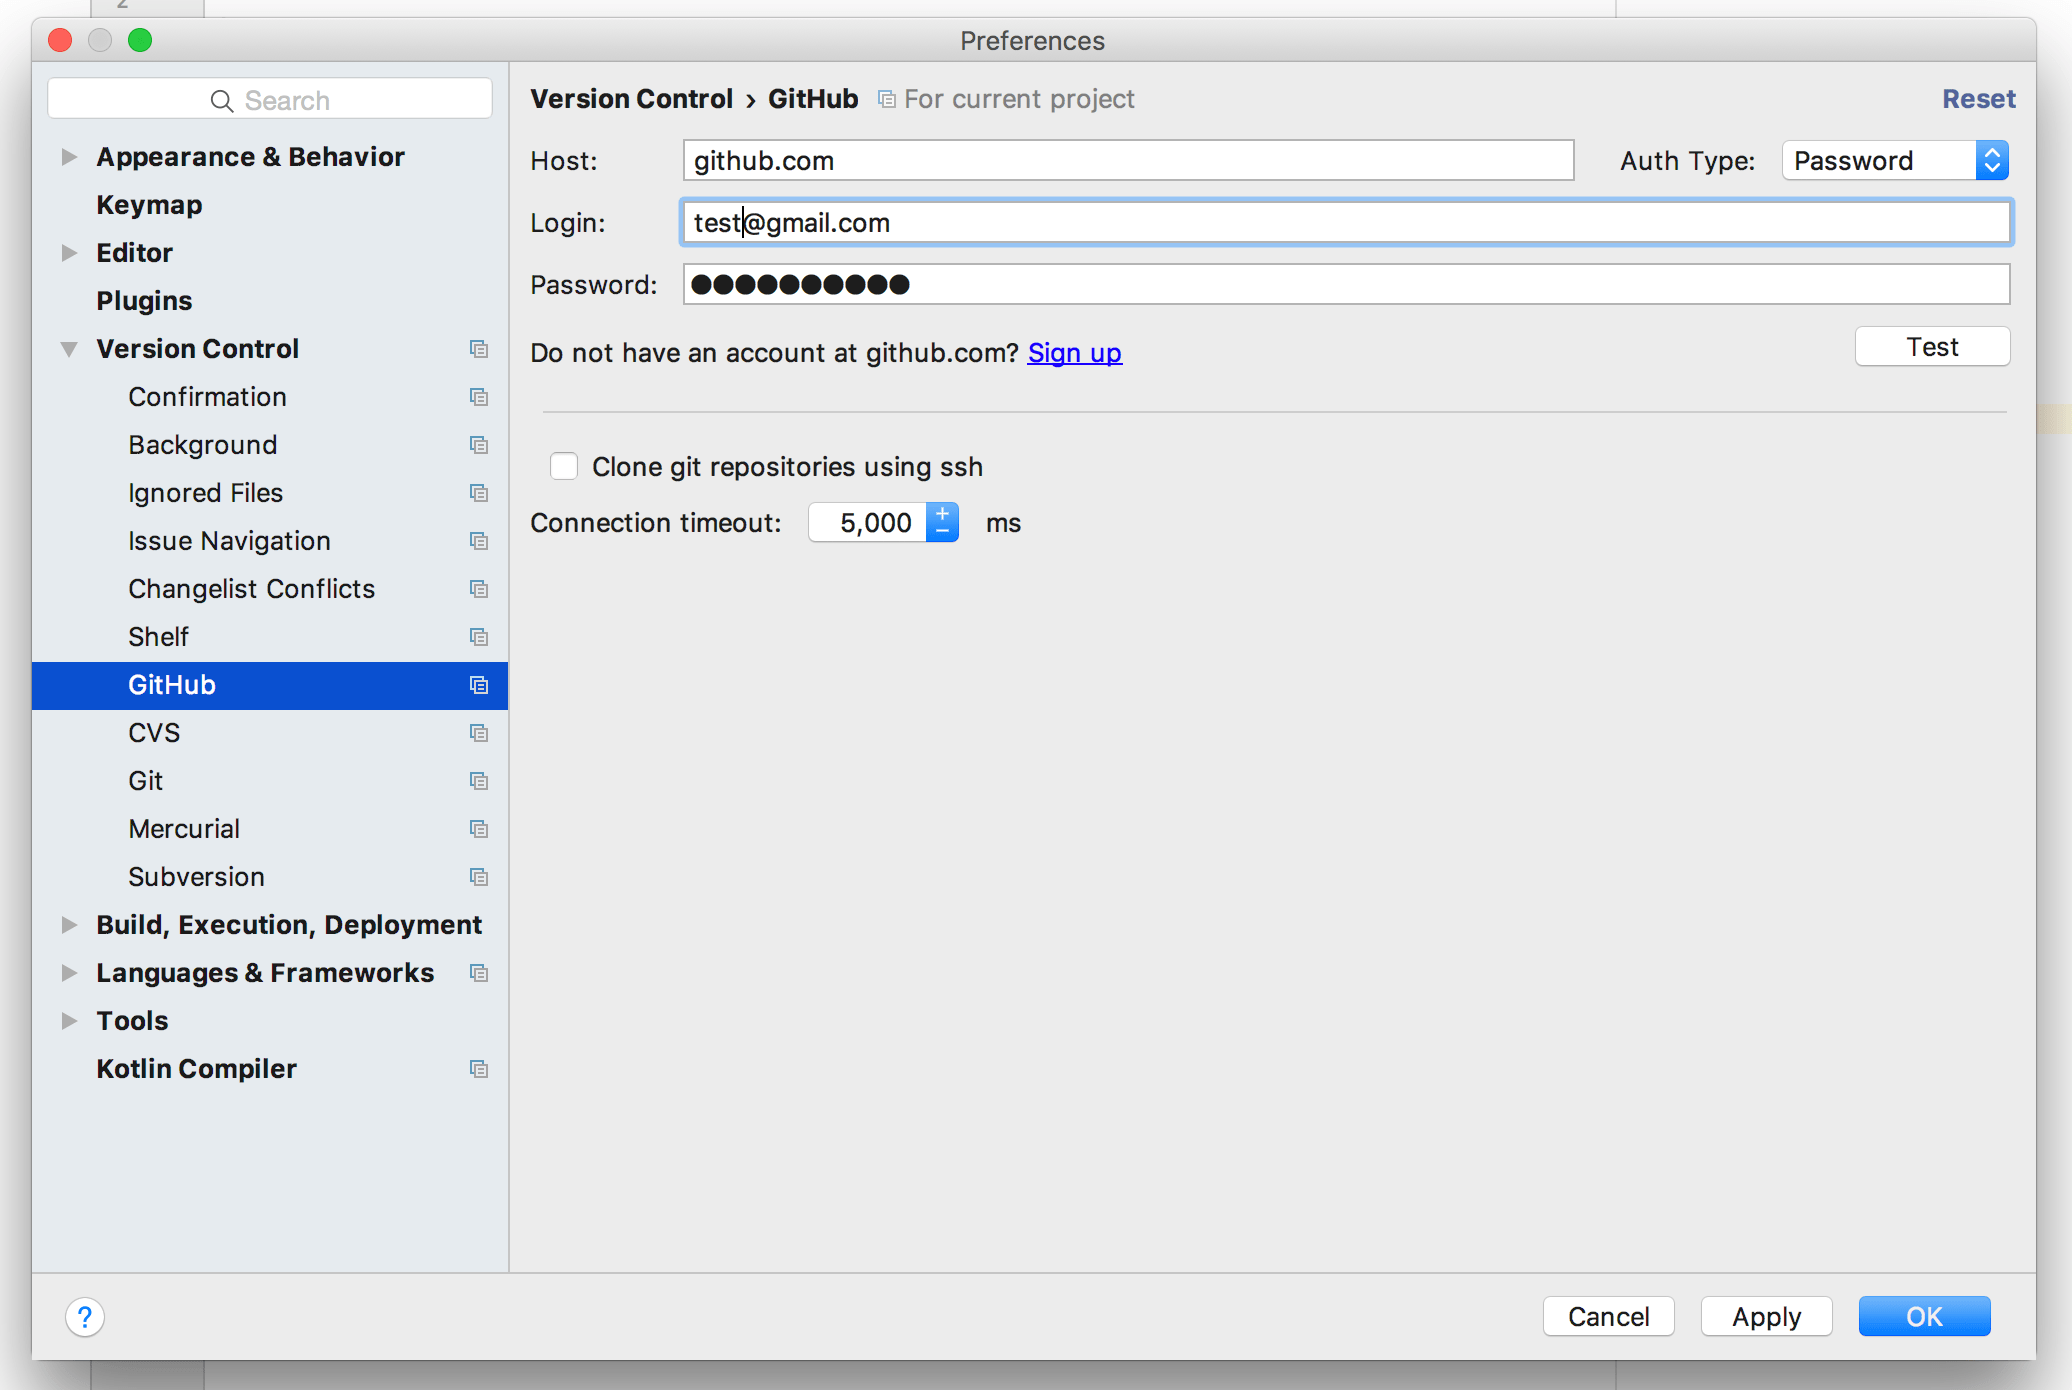Click the magnifier icon in the search field
The width and height of the screenshot is (2072, 1390).
point(220,100)
